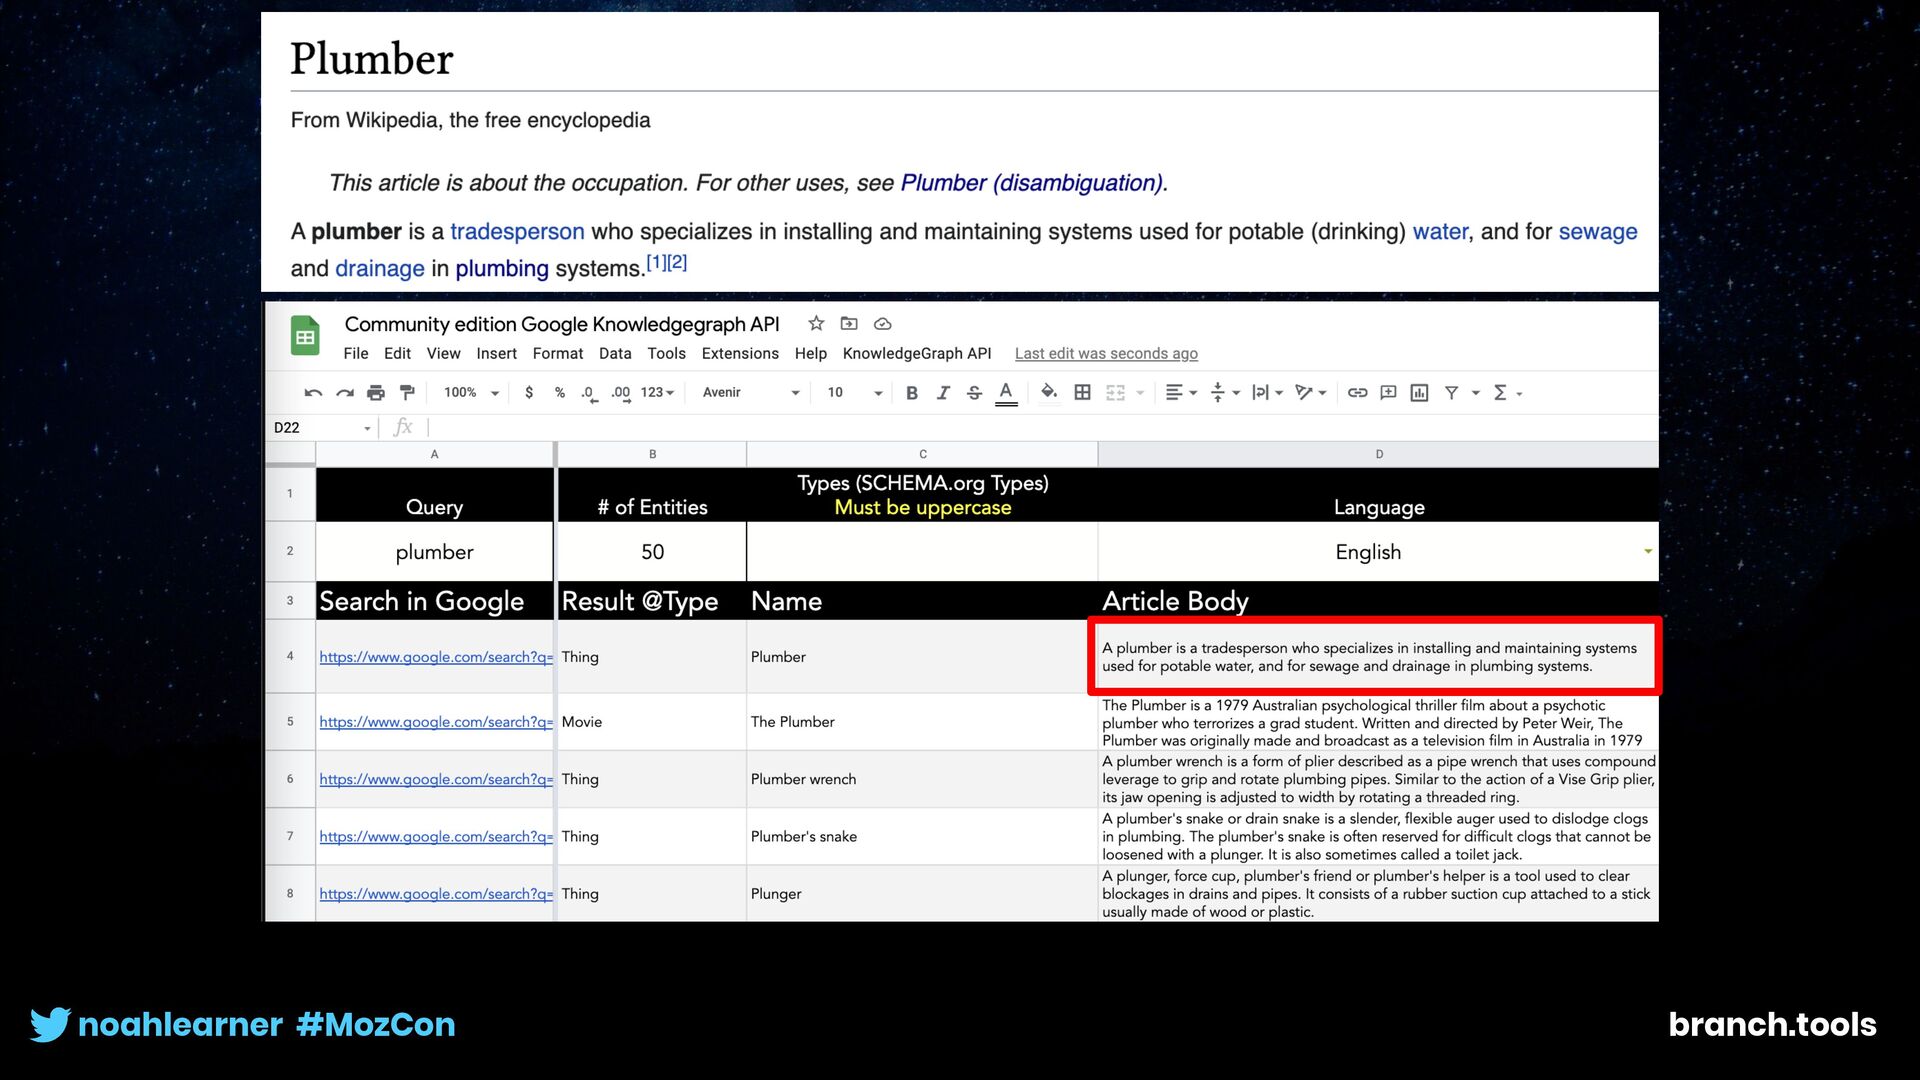Toggle strikethrough formatting
The image size is (1920, 1080).
click(974, 393)
